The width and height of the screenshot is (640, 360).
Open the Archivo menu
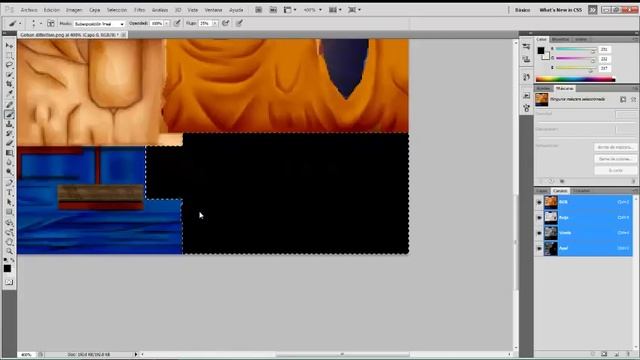point(29,10)
